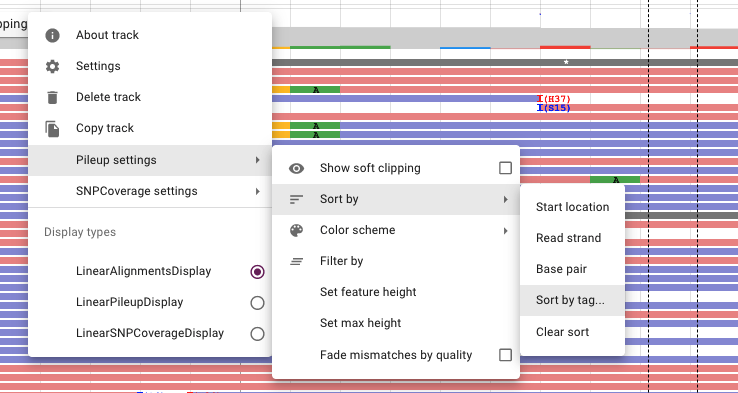Choose Sort by tag... option

coord(572,300)
